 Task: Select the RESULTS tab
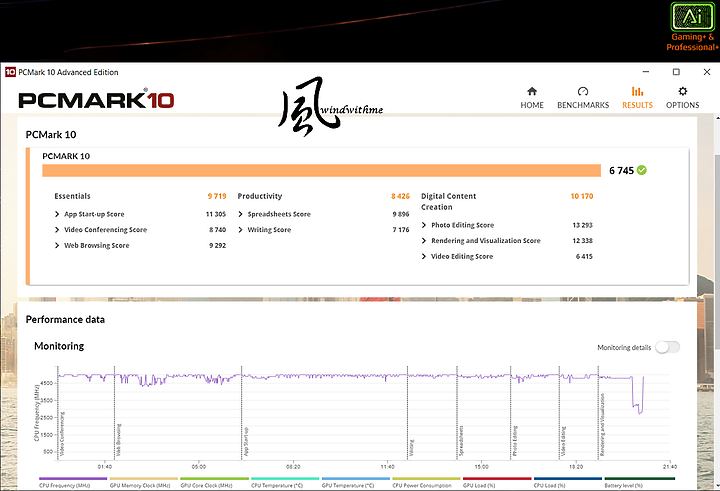pos(637,98)
